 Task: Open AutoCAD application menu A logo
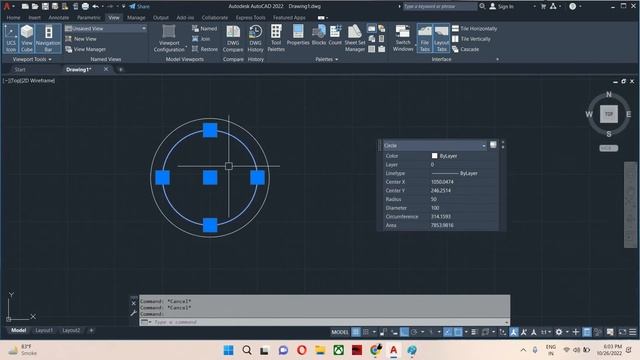click(7, 6)
